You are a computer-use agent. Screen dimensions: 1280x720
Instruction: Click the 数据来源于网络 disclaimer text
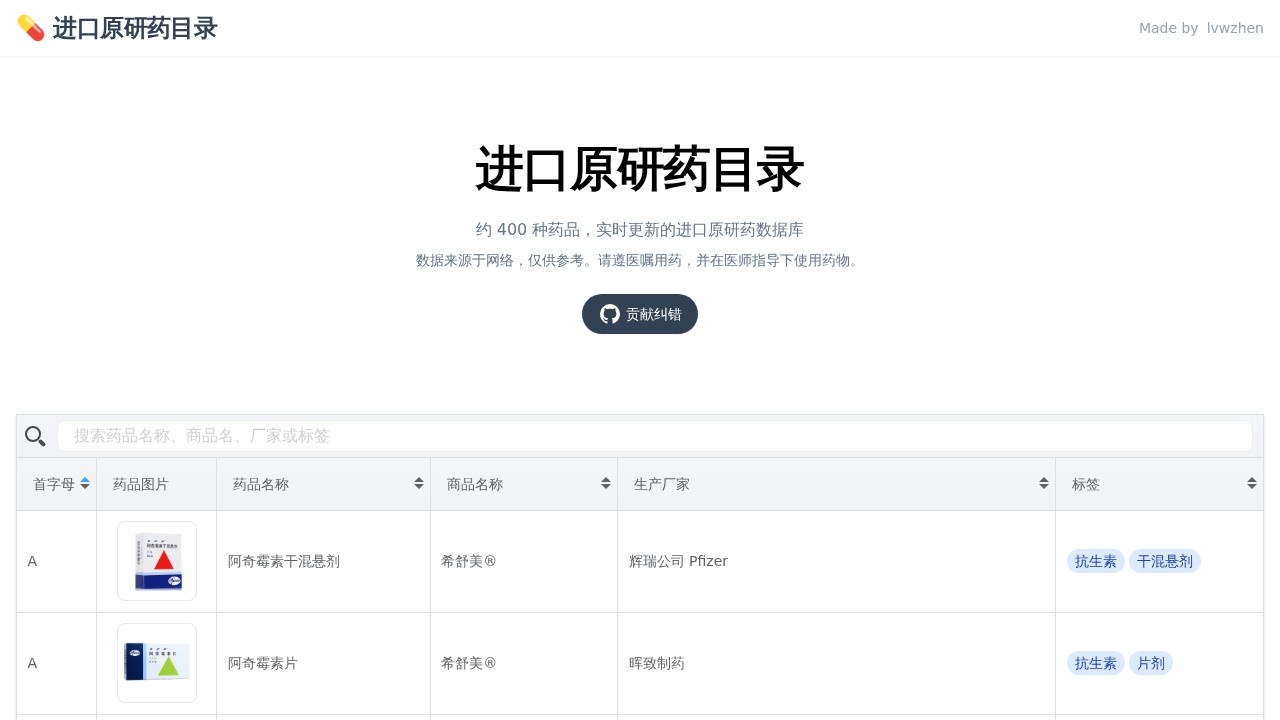(640, 261)
